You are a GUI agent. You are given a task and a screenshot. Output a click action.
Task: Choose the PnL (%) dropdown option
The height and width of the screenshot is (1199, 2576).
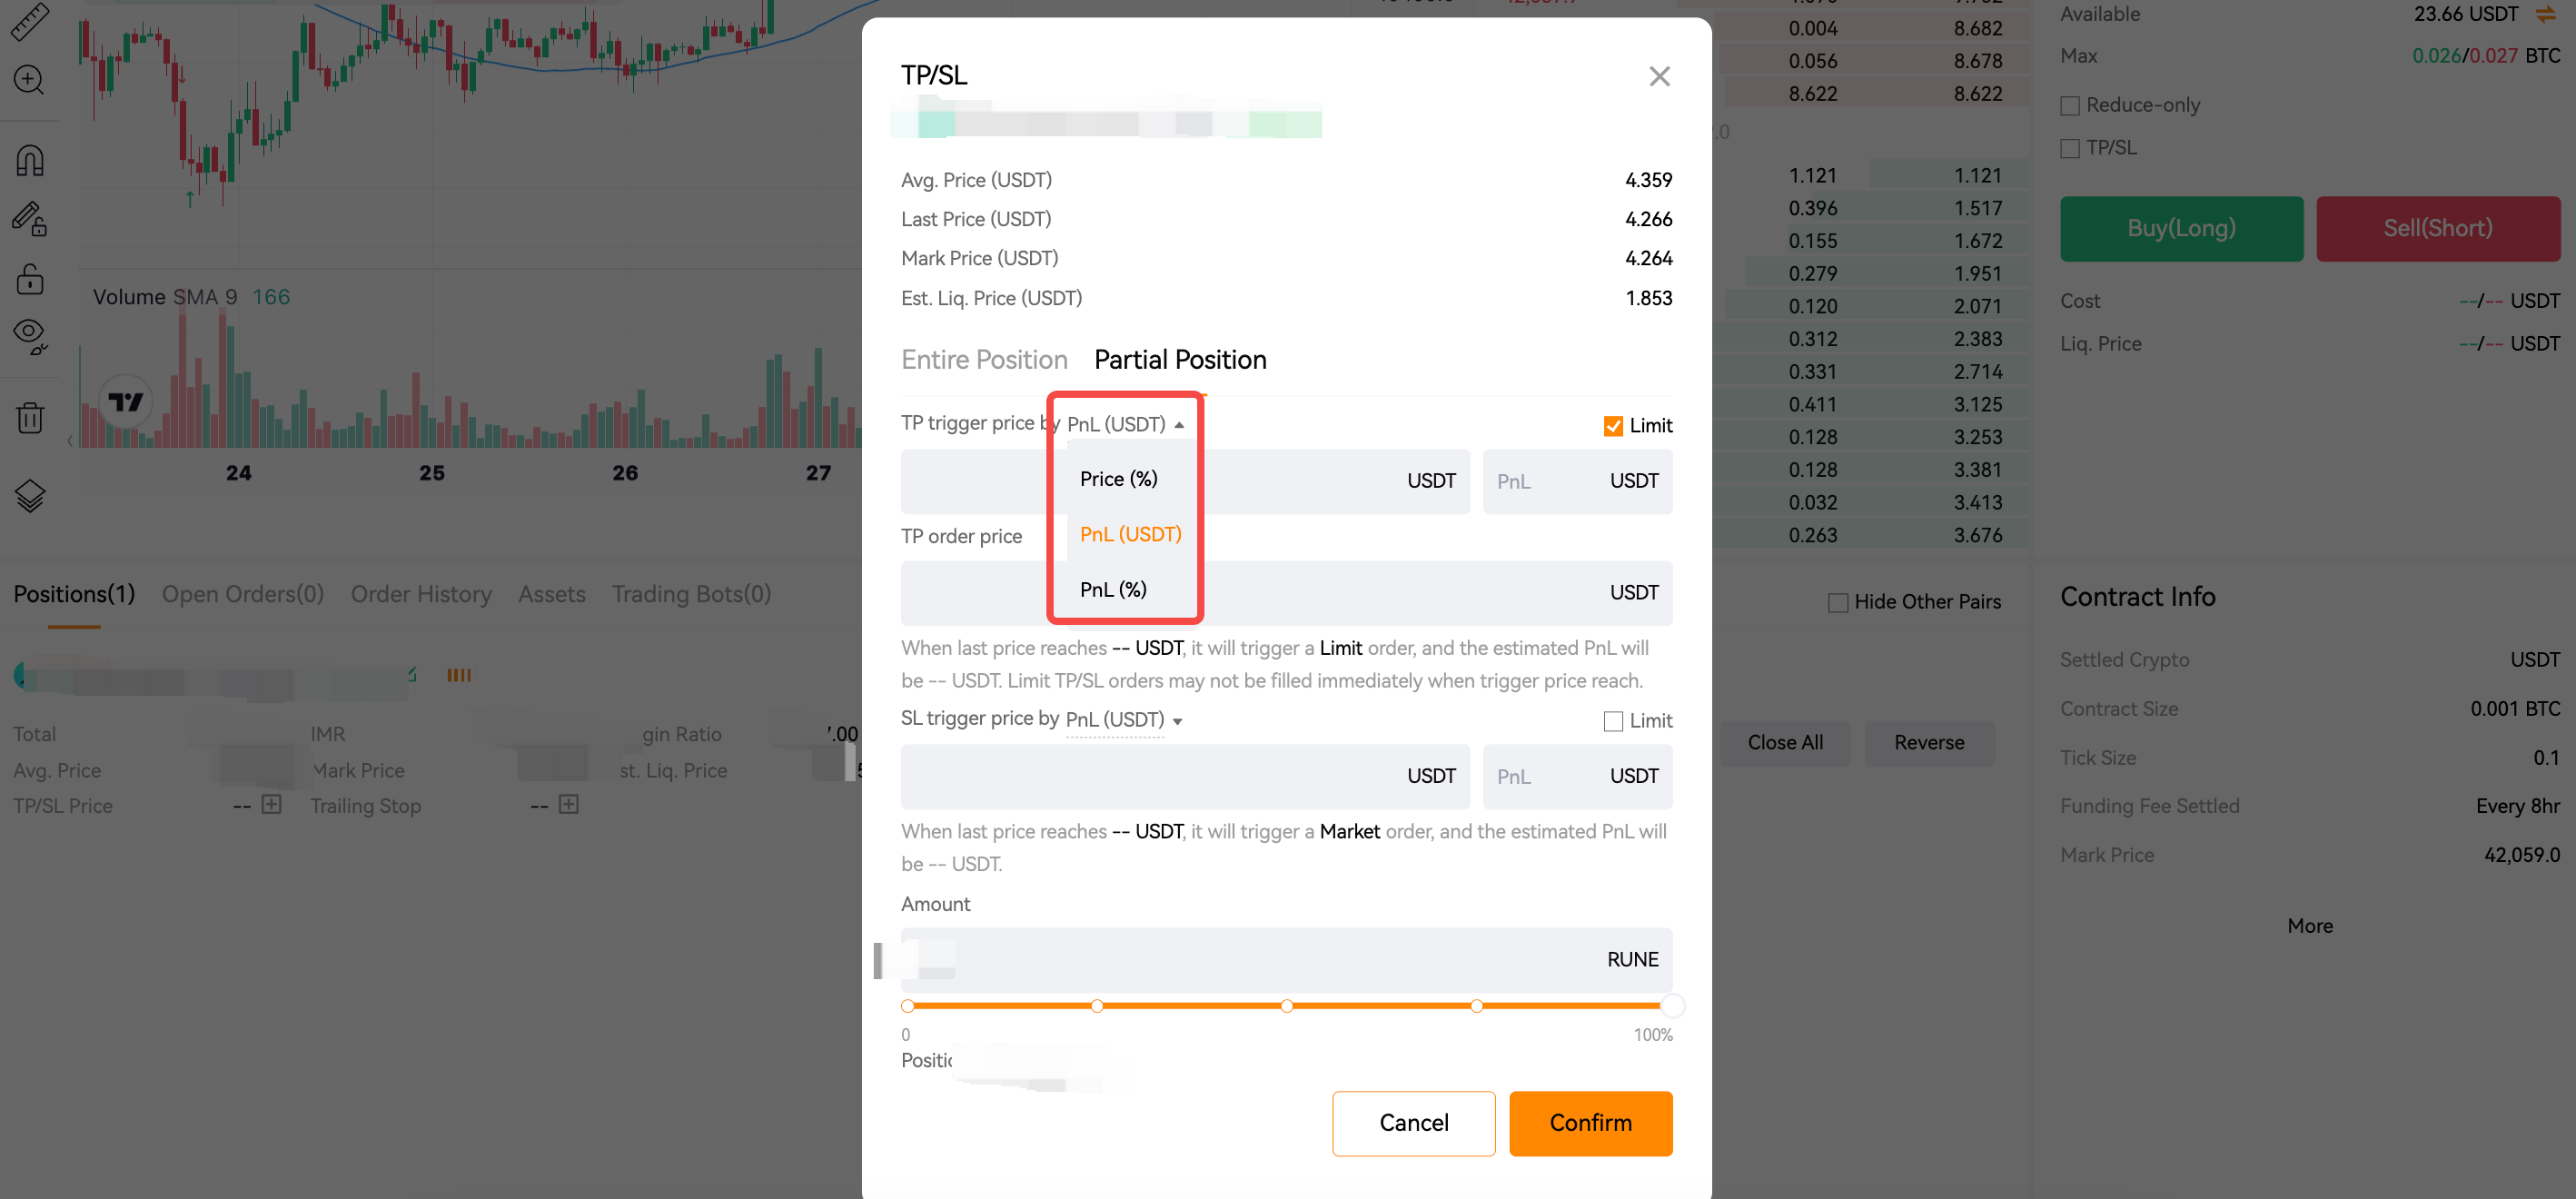coord(1112,589)
